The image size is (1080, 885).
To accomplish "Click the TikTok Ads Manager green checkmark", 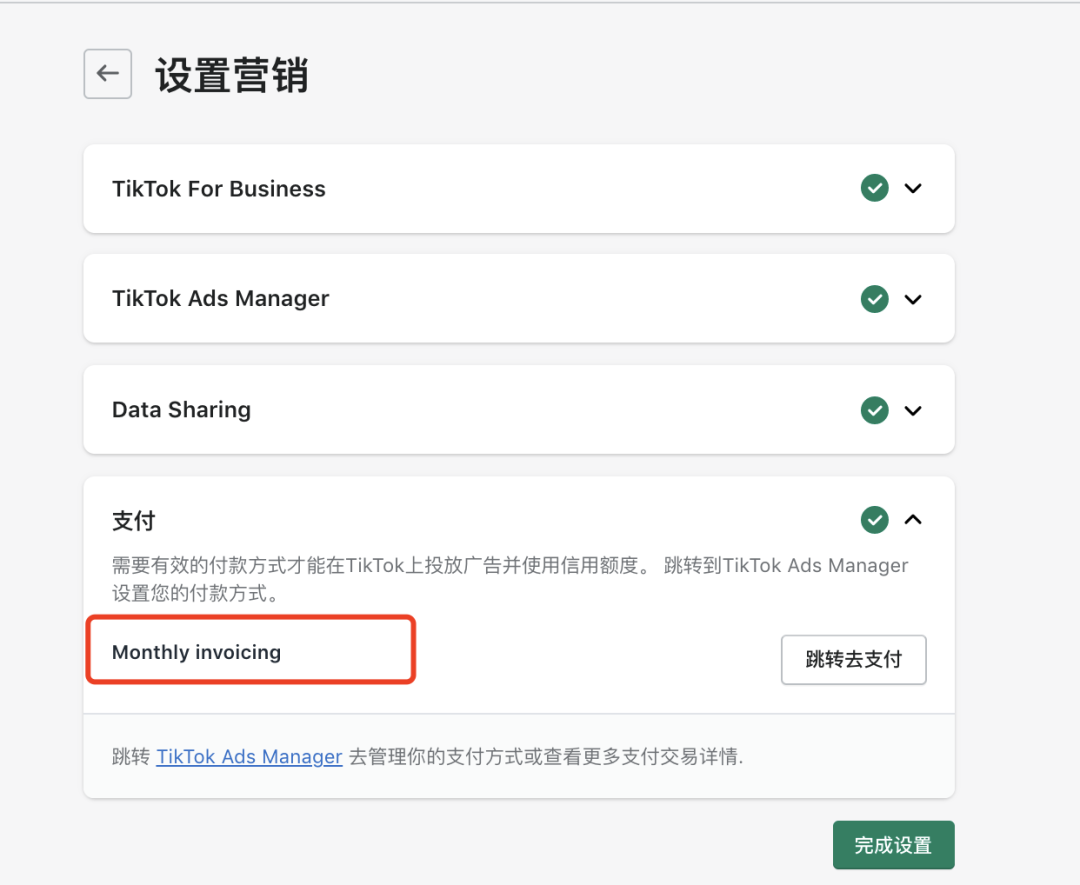I will click(874, 299).
